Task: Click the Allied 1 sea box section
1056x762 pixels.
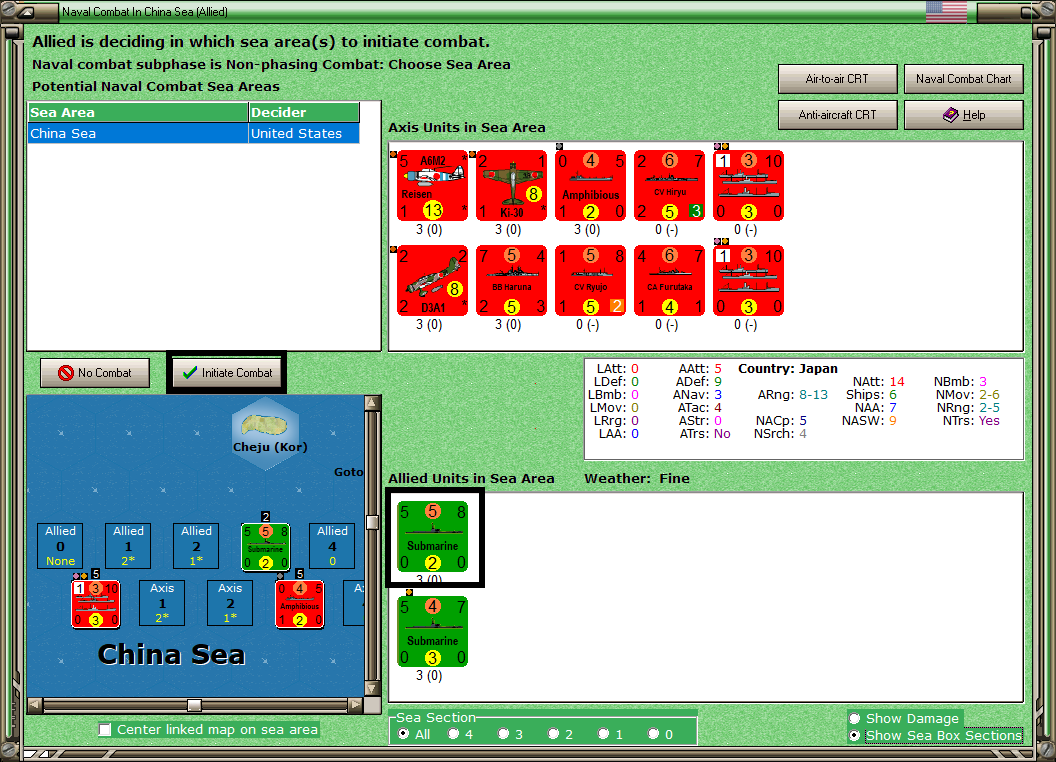Action: point(128,546)
